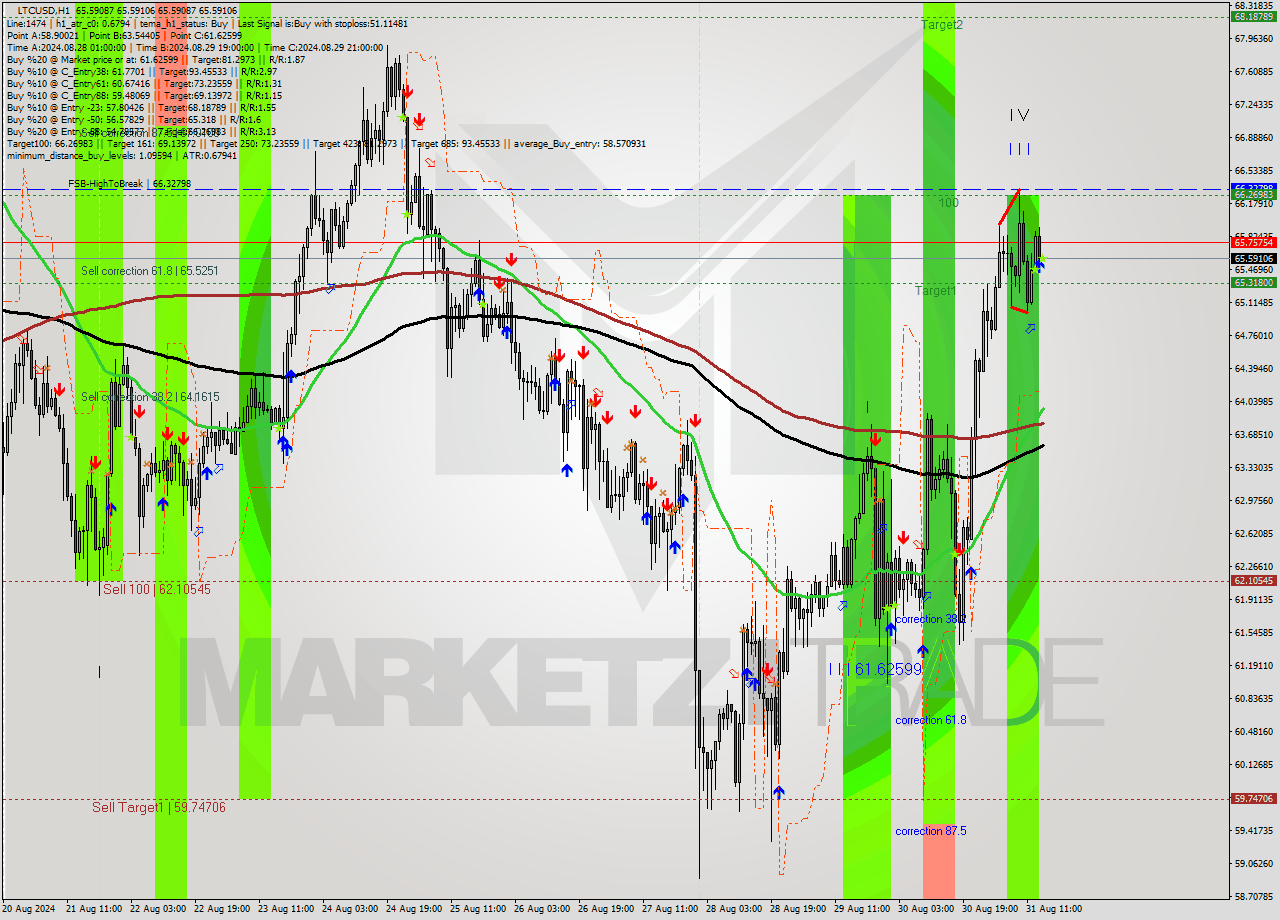Click the red 62.10545 price tag

[1253, 580]
